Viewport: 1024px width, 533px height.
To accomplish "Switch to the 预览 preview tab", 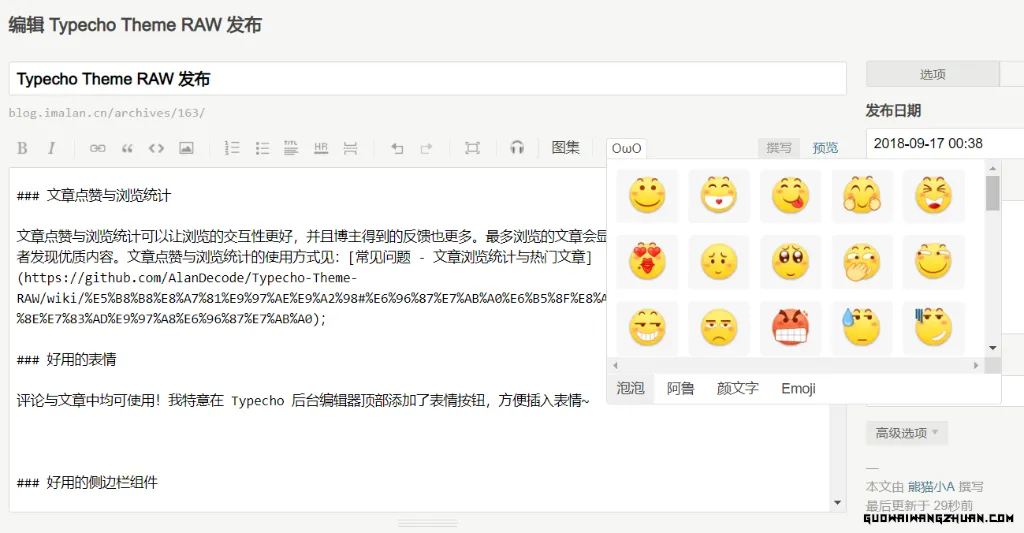I will (x=825, y=148).
